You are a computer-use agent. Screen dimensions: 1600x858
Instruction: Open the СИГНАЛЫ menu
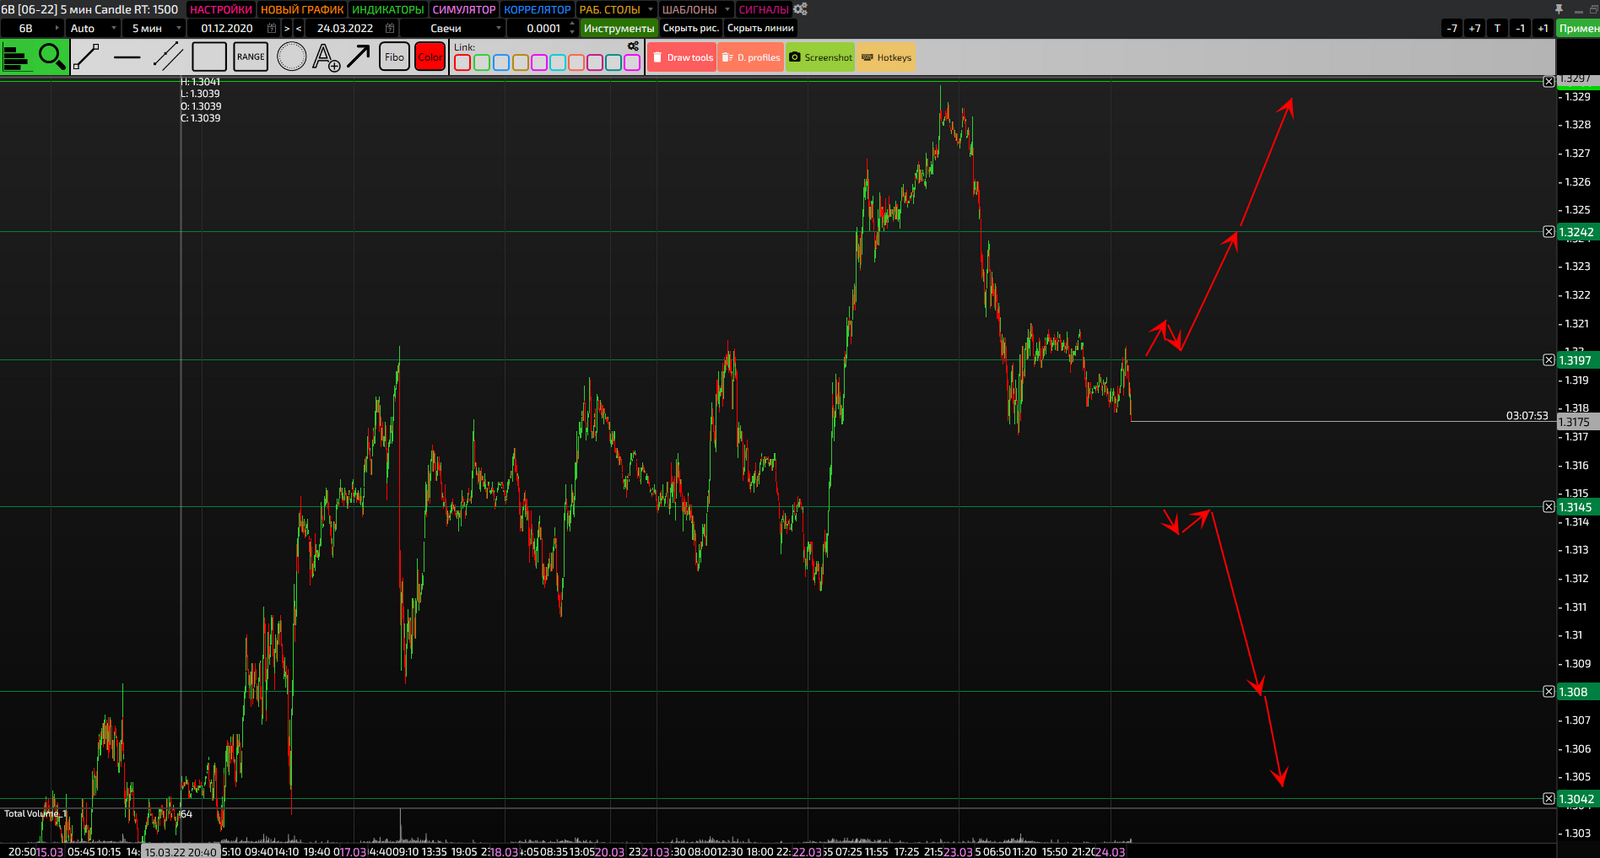[764, 9]
